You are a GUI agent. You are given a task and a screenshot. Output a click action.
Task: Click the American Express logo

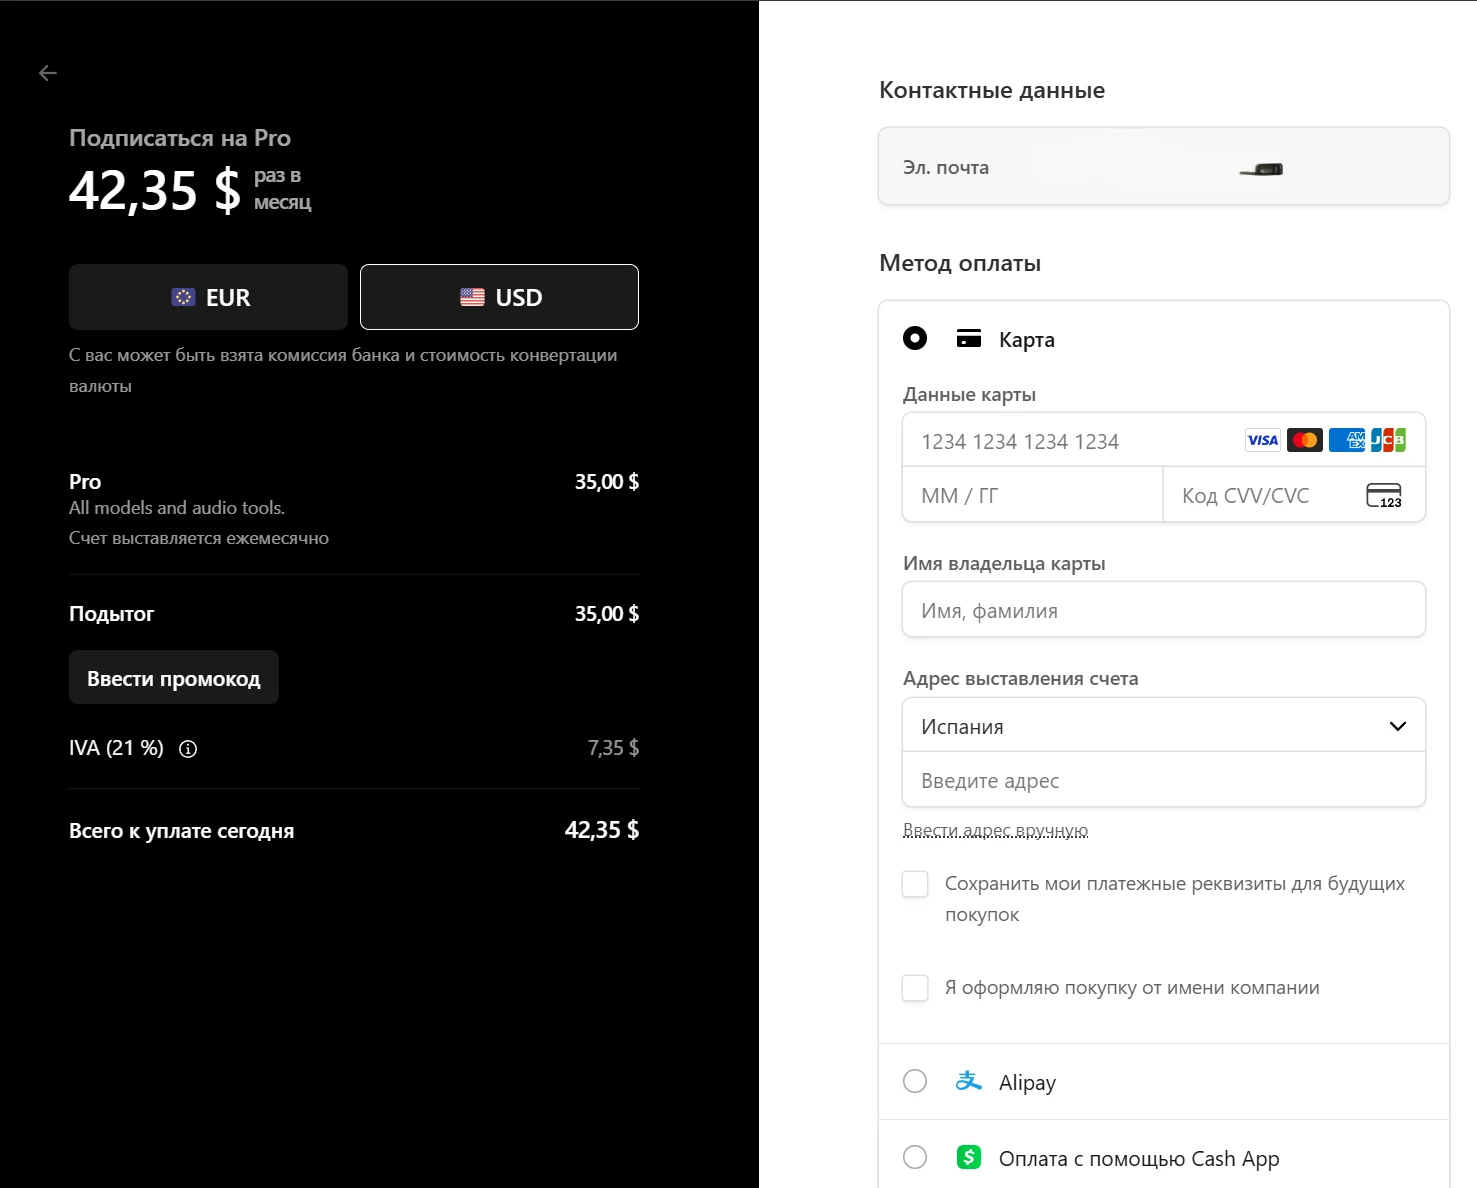1347,440
